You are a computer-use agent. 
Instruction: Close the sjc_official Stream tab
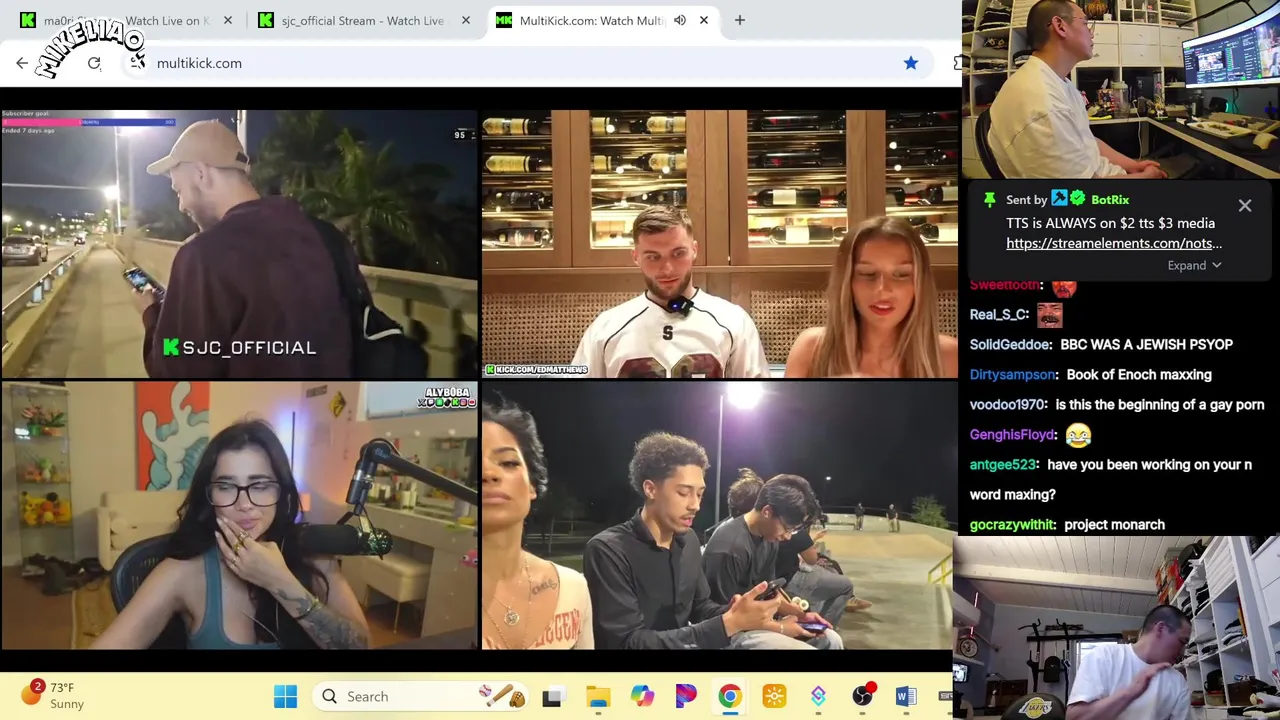[x=466, y=20]
